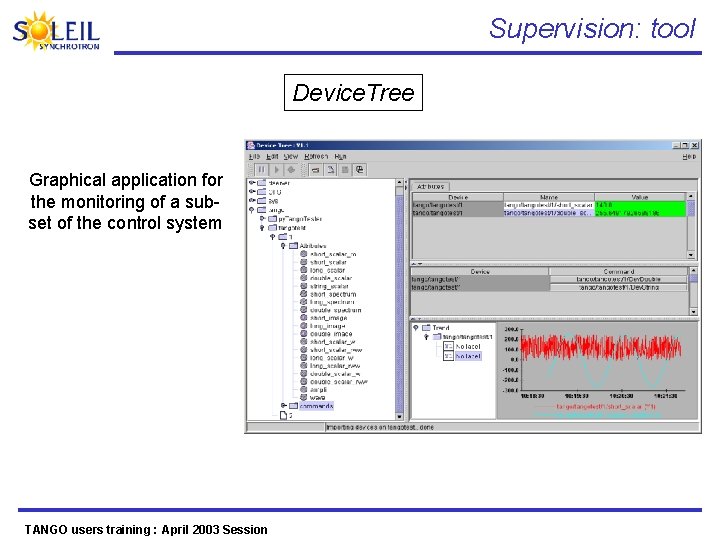Click the DevDouble command button

tap(618, 279)
